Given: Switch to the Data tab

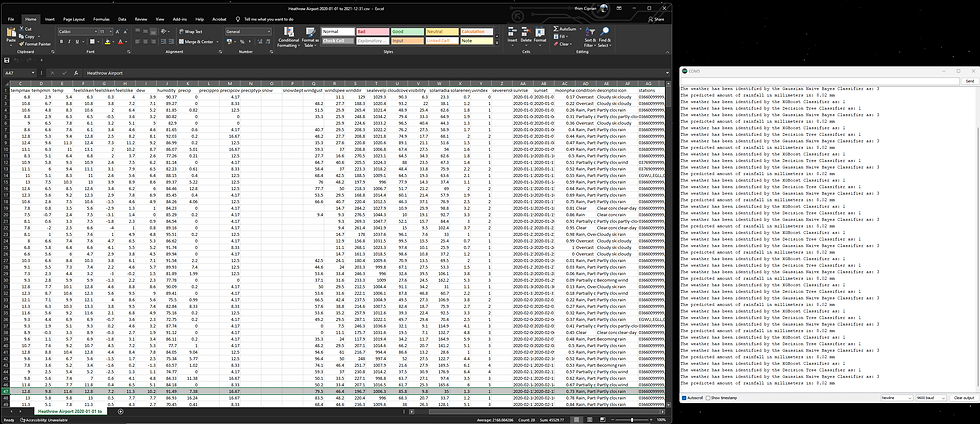Looking at the screenshot, I should pyautogui.click(x=122, y=19).
